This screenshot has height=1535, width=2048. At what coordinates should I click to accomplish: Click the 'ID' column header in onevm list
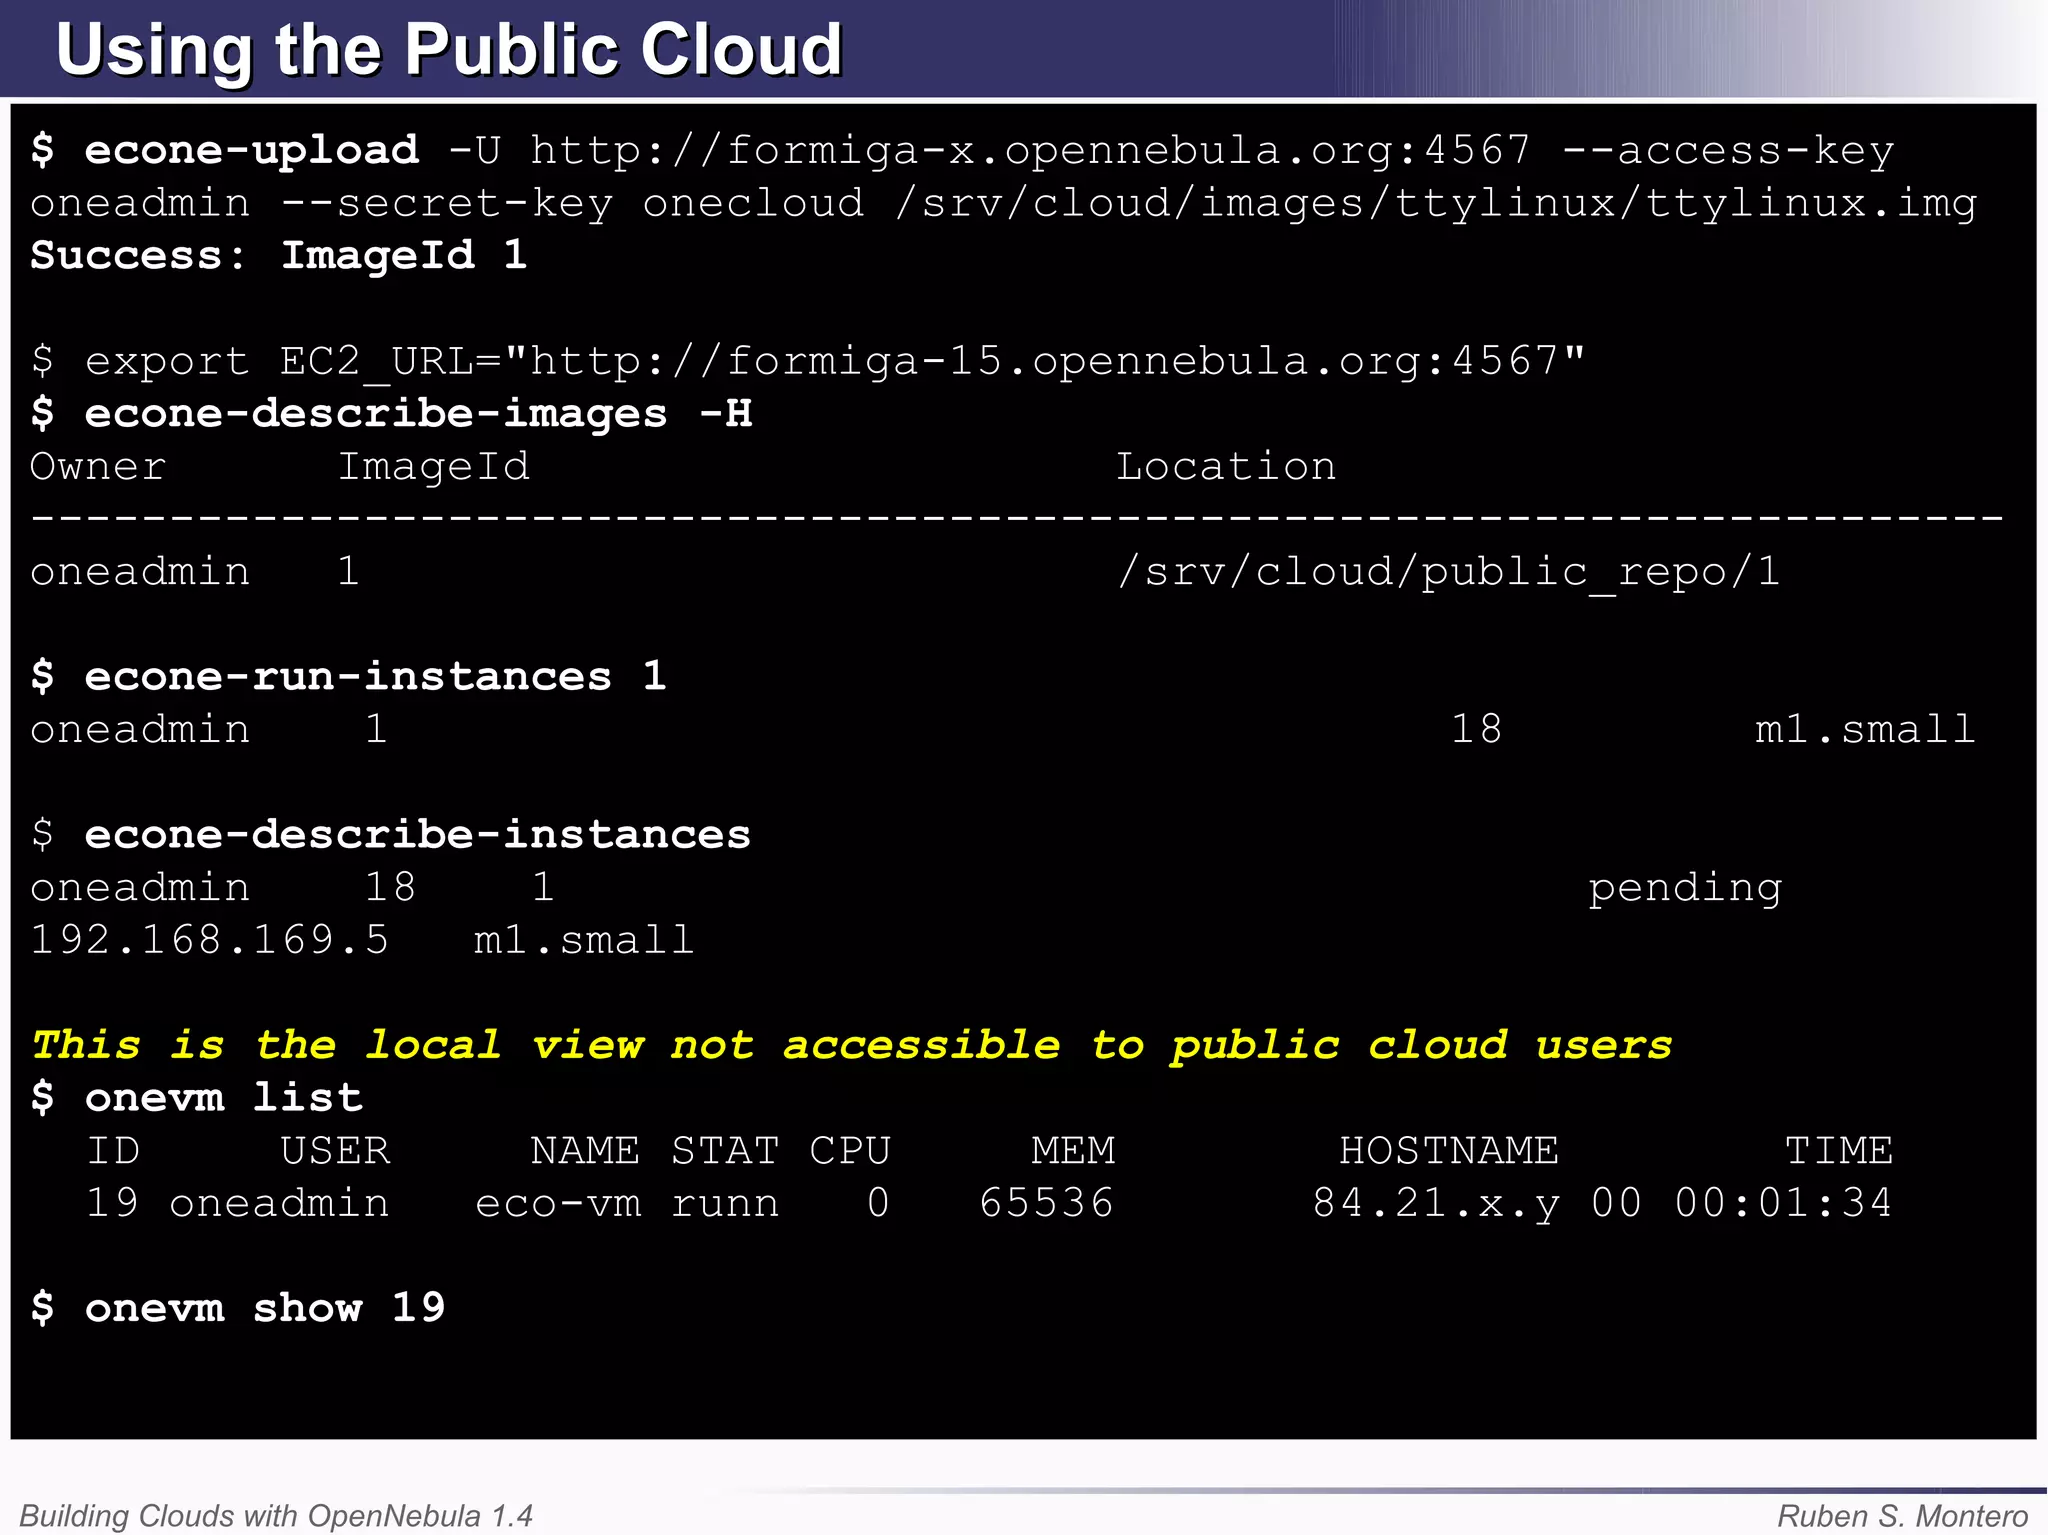point(113,1150)
